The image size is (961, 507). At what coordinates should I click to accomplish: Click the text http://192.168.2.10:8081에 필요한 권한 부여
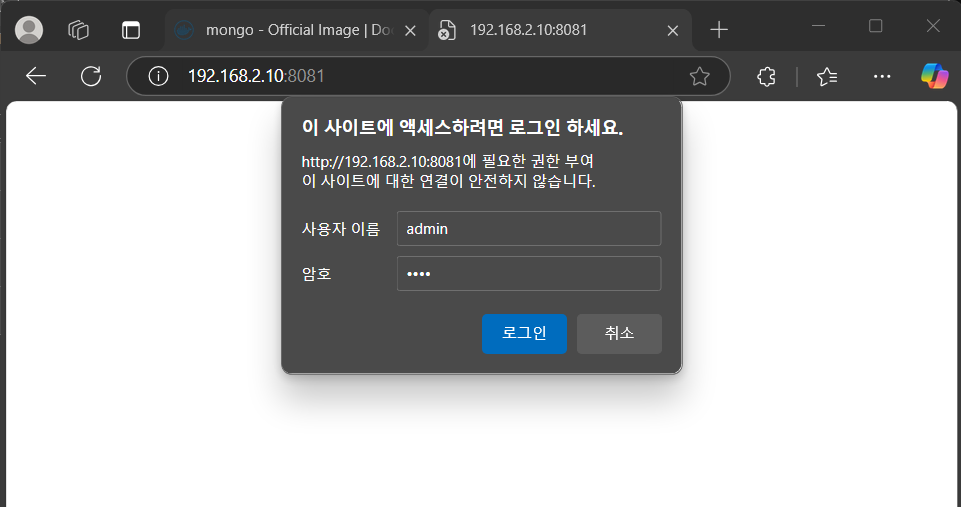click(x=447, y=161)
